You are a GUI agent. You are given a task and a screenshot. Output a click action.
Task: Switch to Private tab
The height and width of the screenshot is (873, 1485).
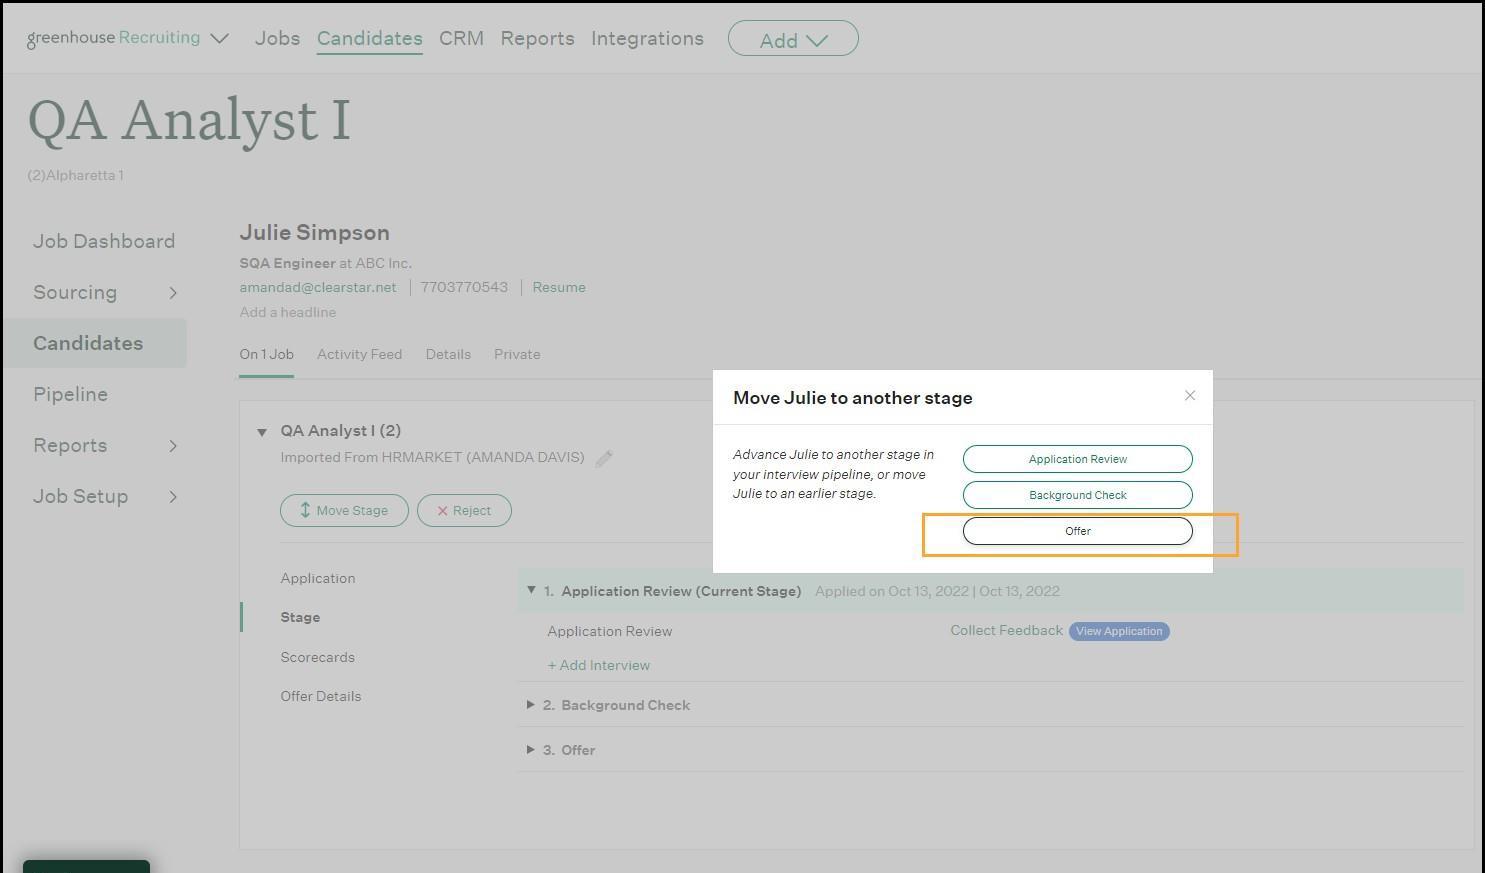point(517,354)
